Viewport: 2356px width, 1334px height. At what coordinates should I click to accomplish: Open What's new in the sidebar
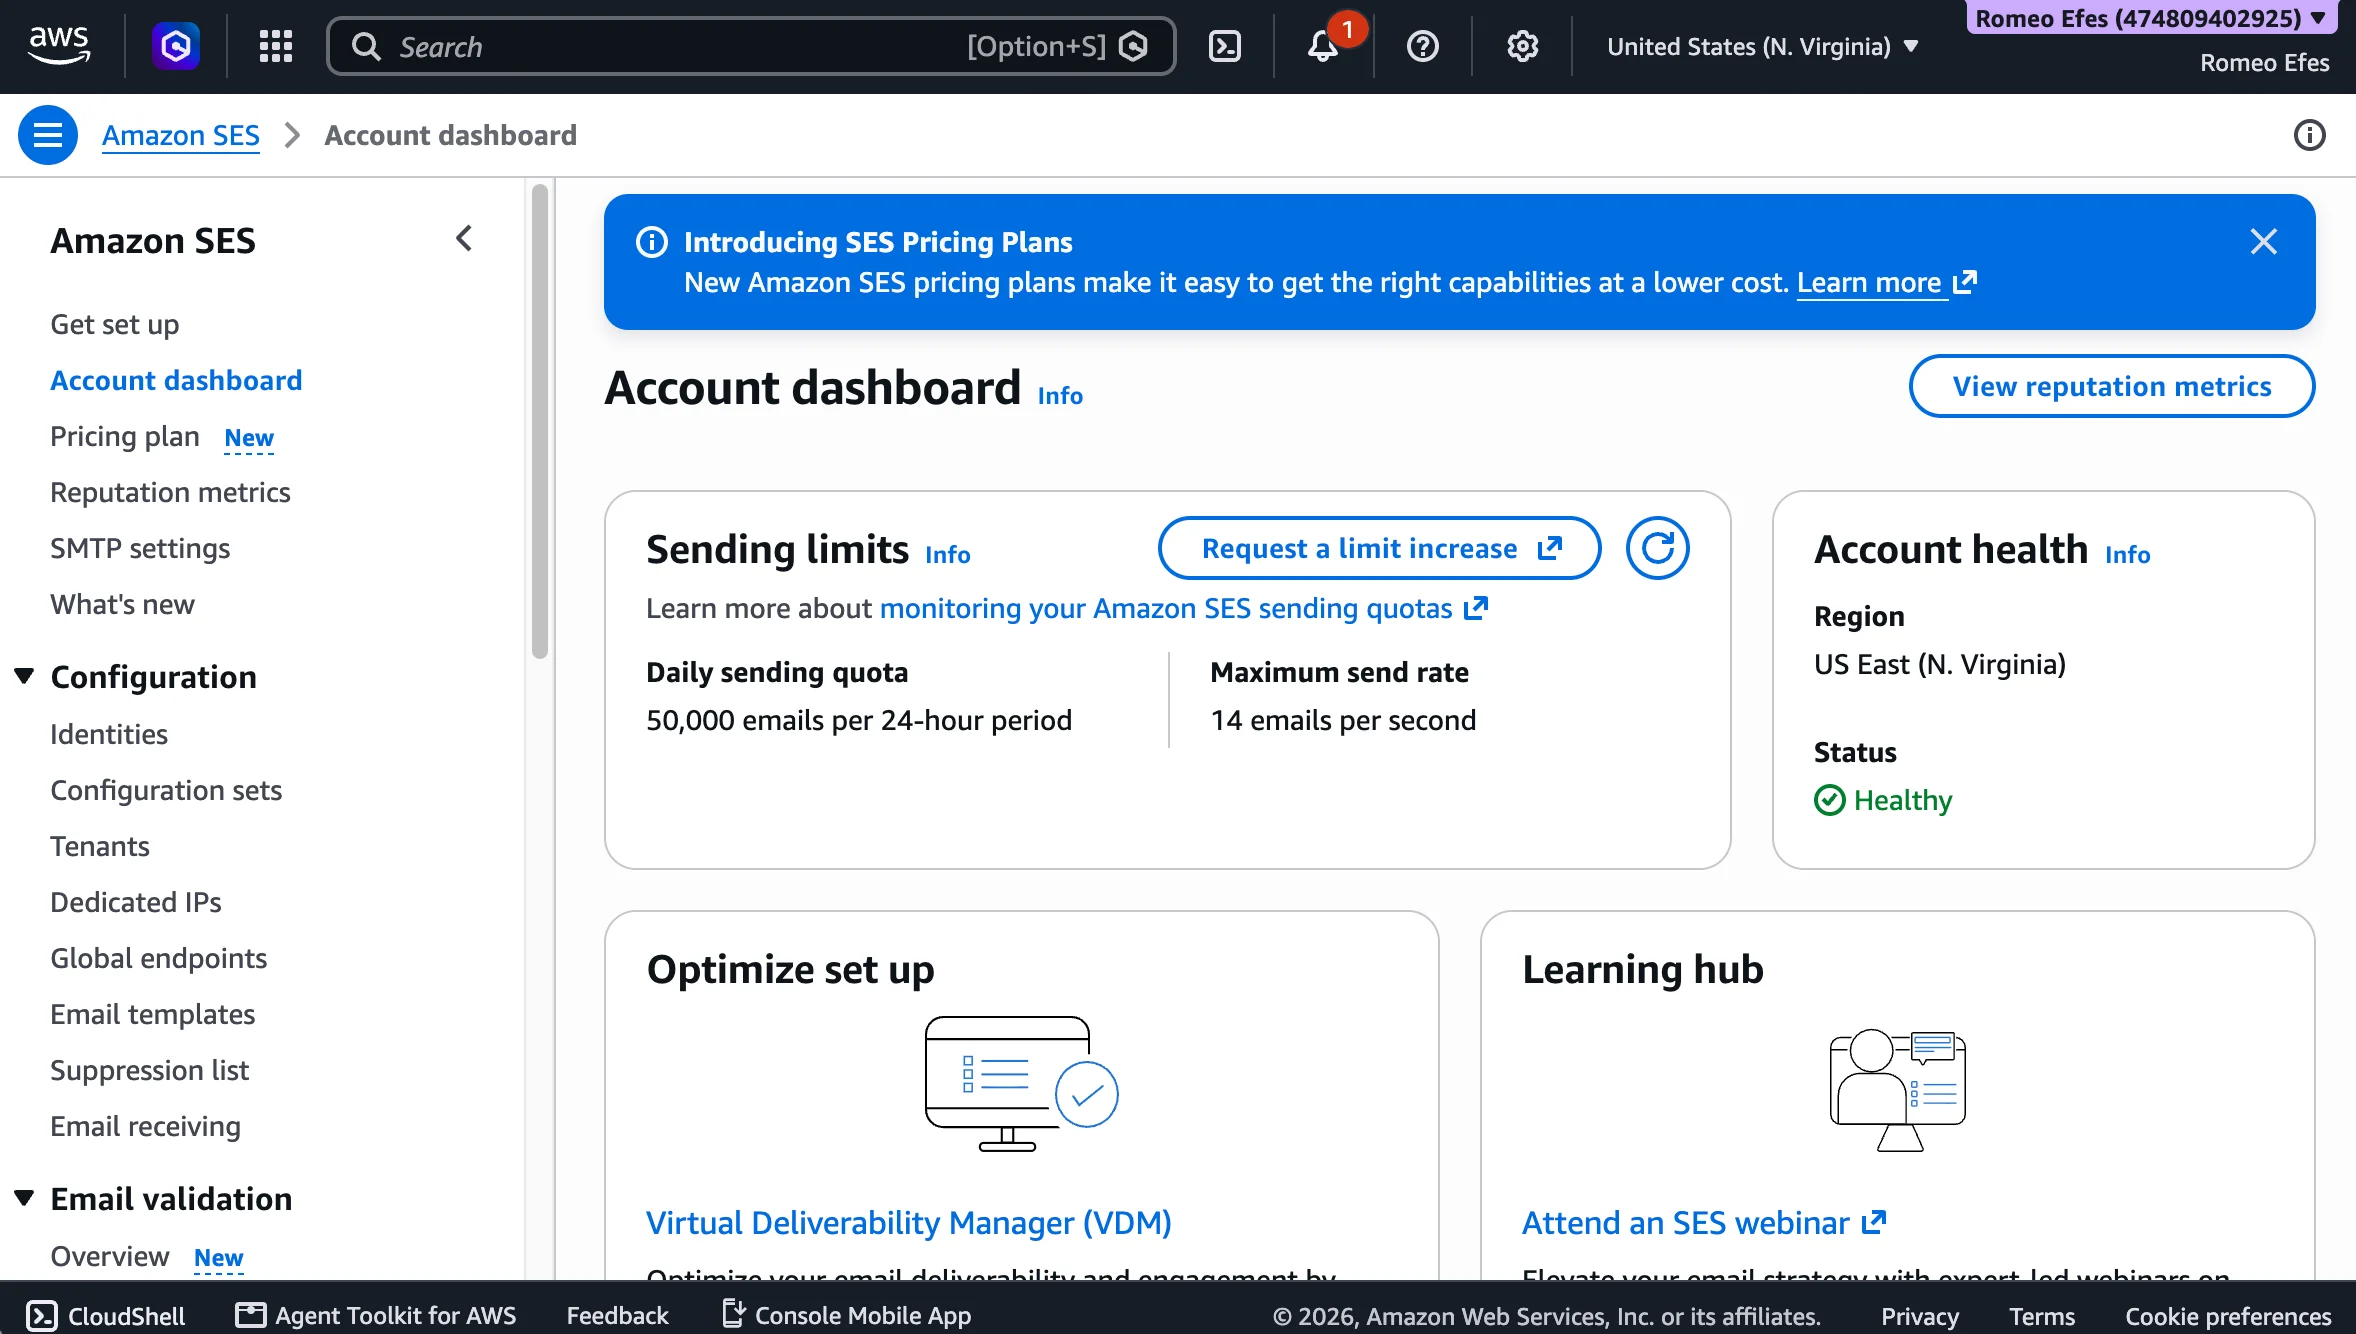tap(122, 605)
